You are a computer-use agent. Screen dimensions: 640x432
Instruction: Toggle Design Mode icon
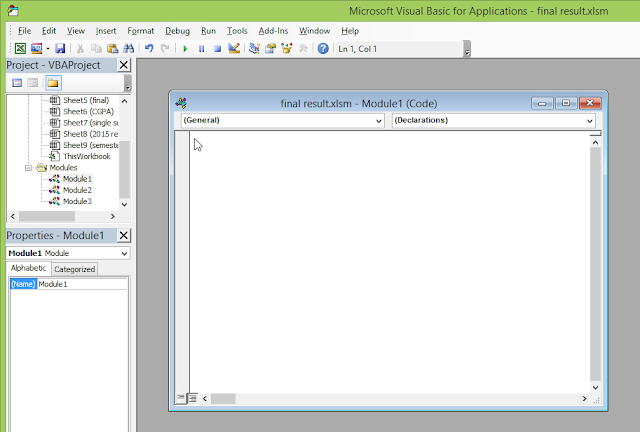pyautogui.click(x=234, y=49)
